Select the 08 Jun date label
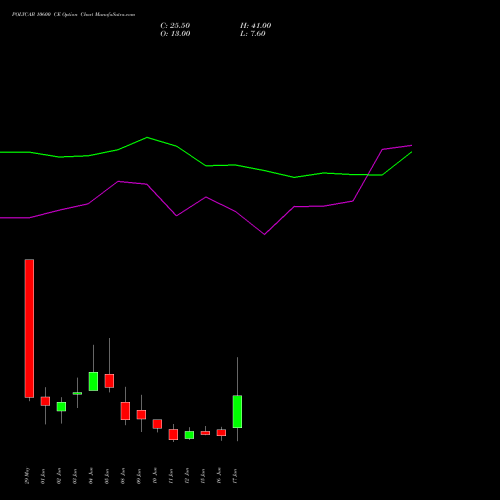 pos(123,476)
